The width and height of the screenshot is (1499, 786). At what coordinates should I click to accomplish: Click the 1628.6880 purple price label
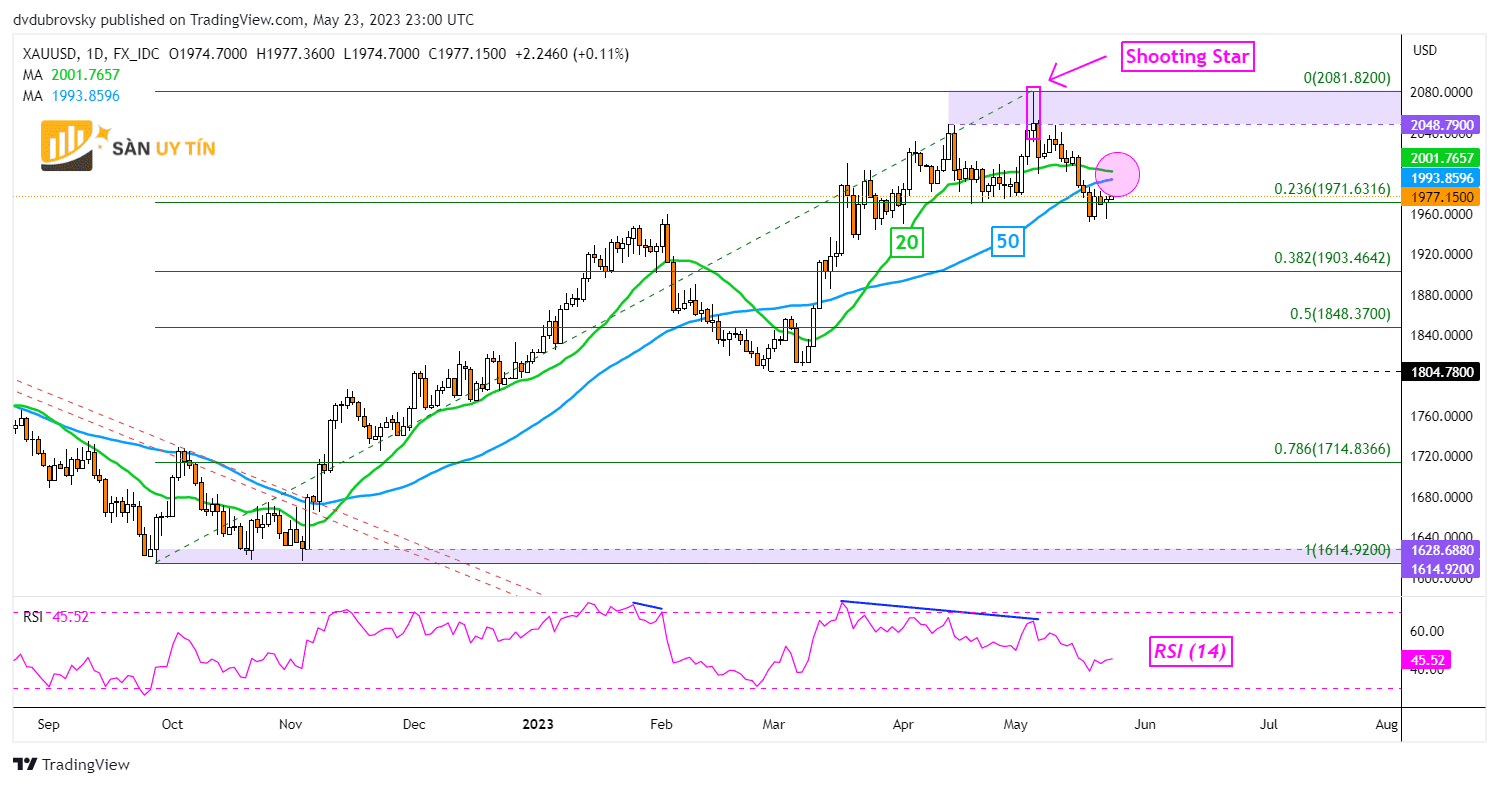(1439, 550)
